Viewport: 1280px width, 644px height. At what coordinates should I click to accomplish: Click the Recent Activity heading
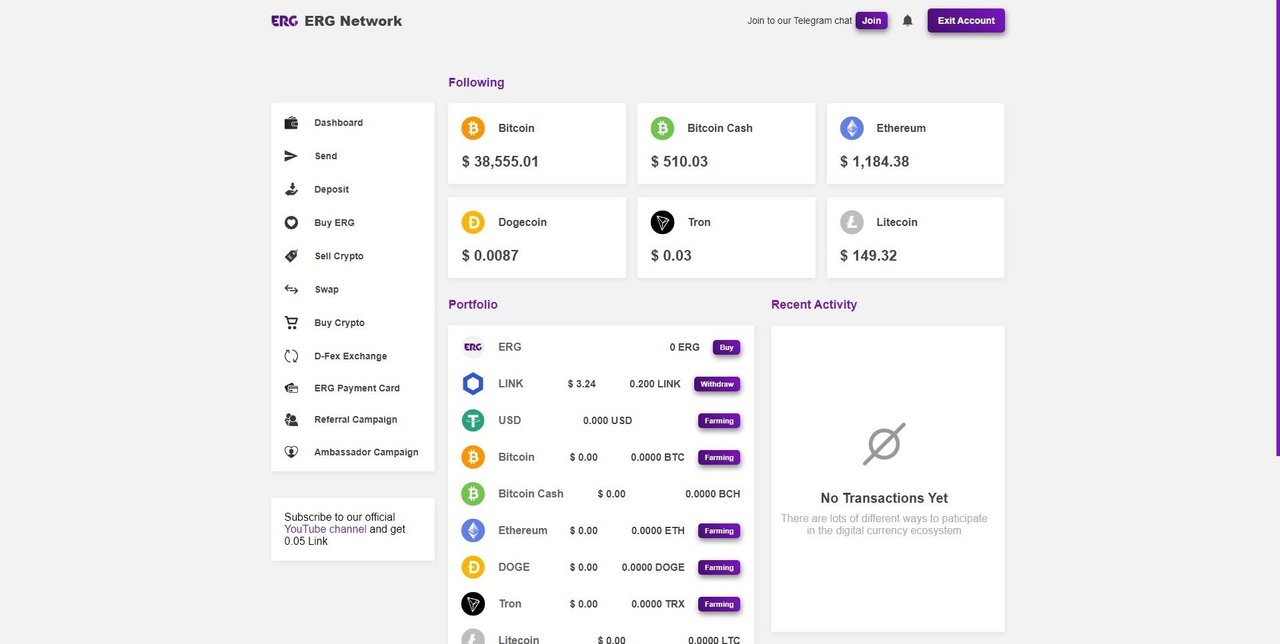[814, 304]
